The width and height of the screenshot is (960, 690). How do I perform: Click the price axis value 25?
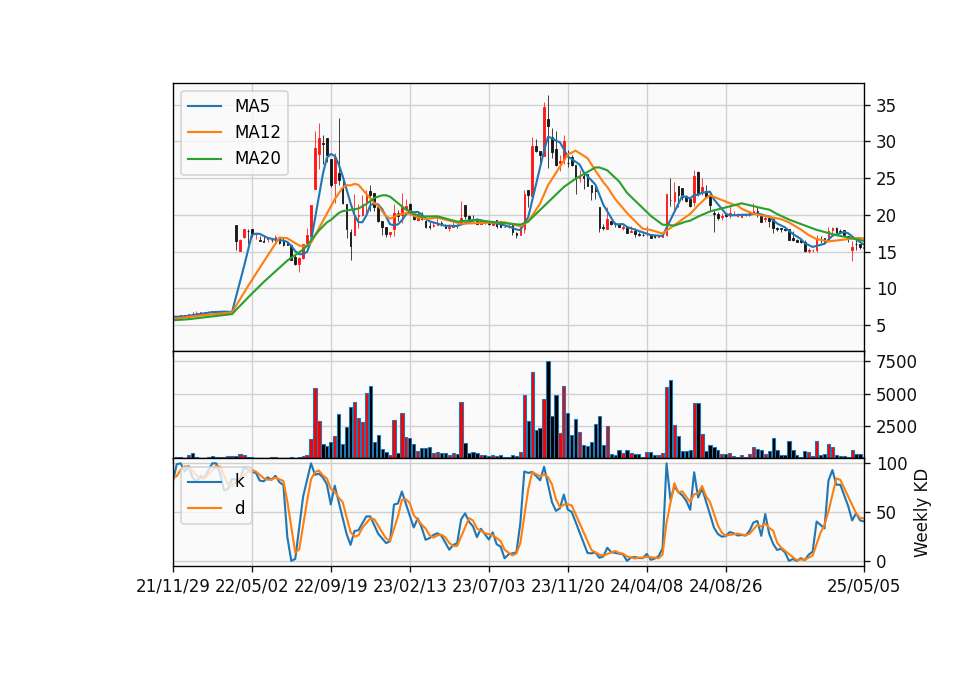pos(886,179)
